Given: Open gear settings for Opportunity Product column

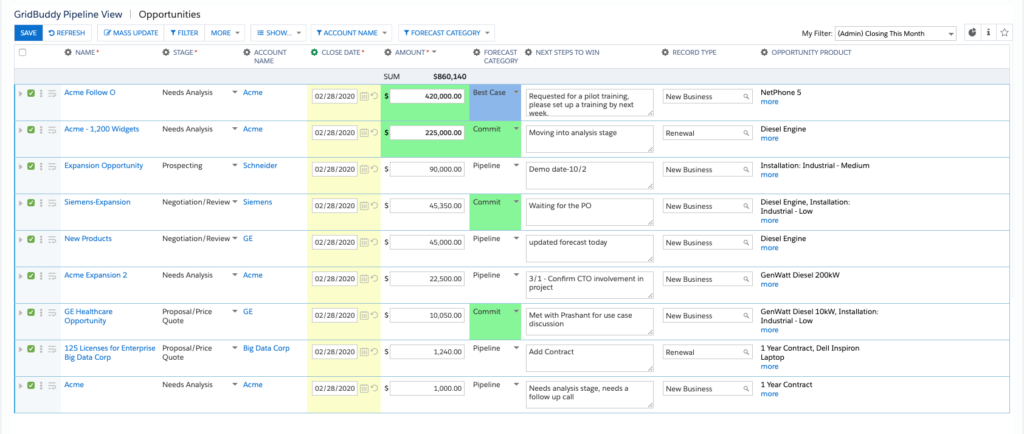Looking at the screenshot, I should tap(765, 53).
